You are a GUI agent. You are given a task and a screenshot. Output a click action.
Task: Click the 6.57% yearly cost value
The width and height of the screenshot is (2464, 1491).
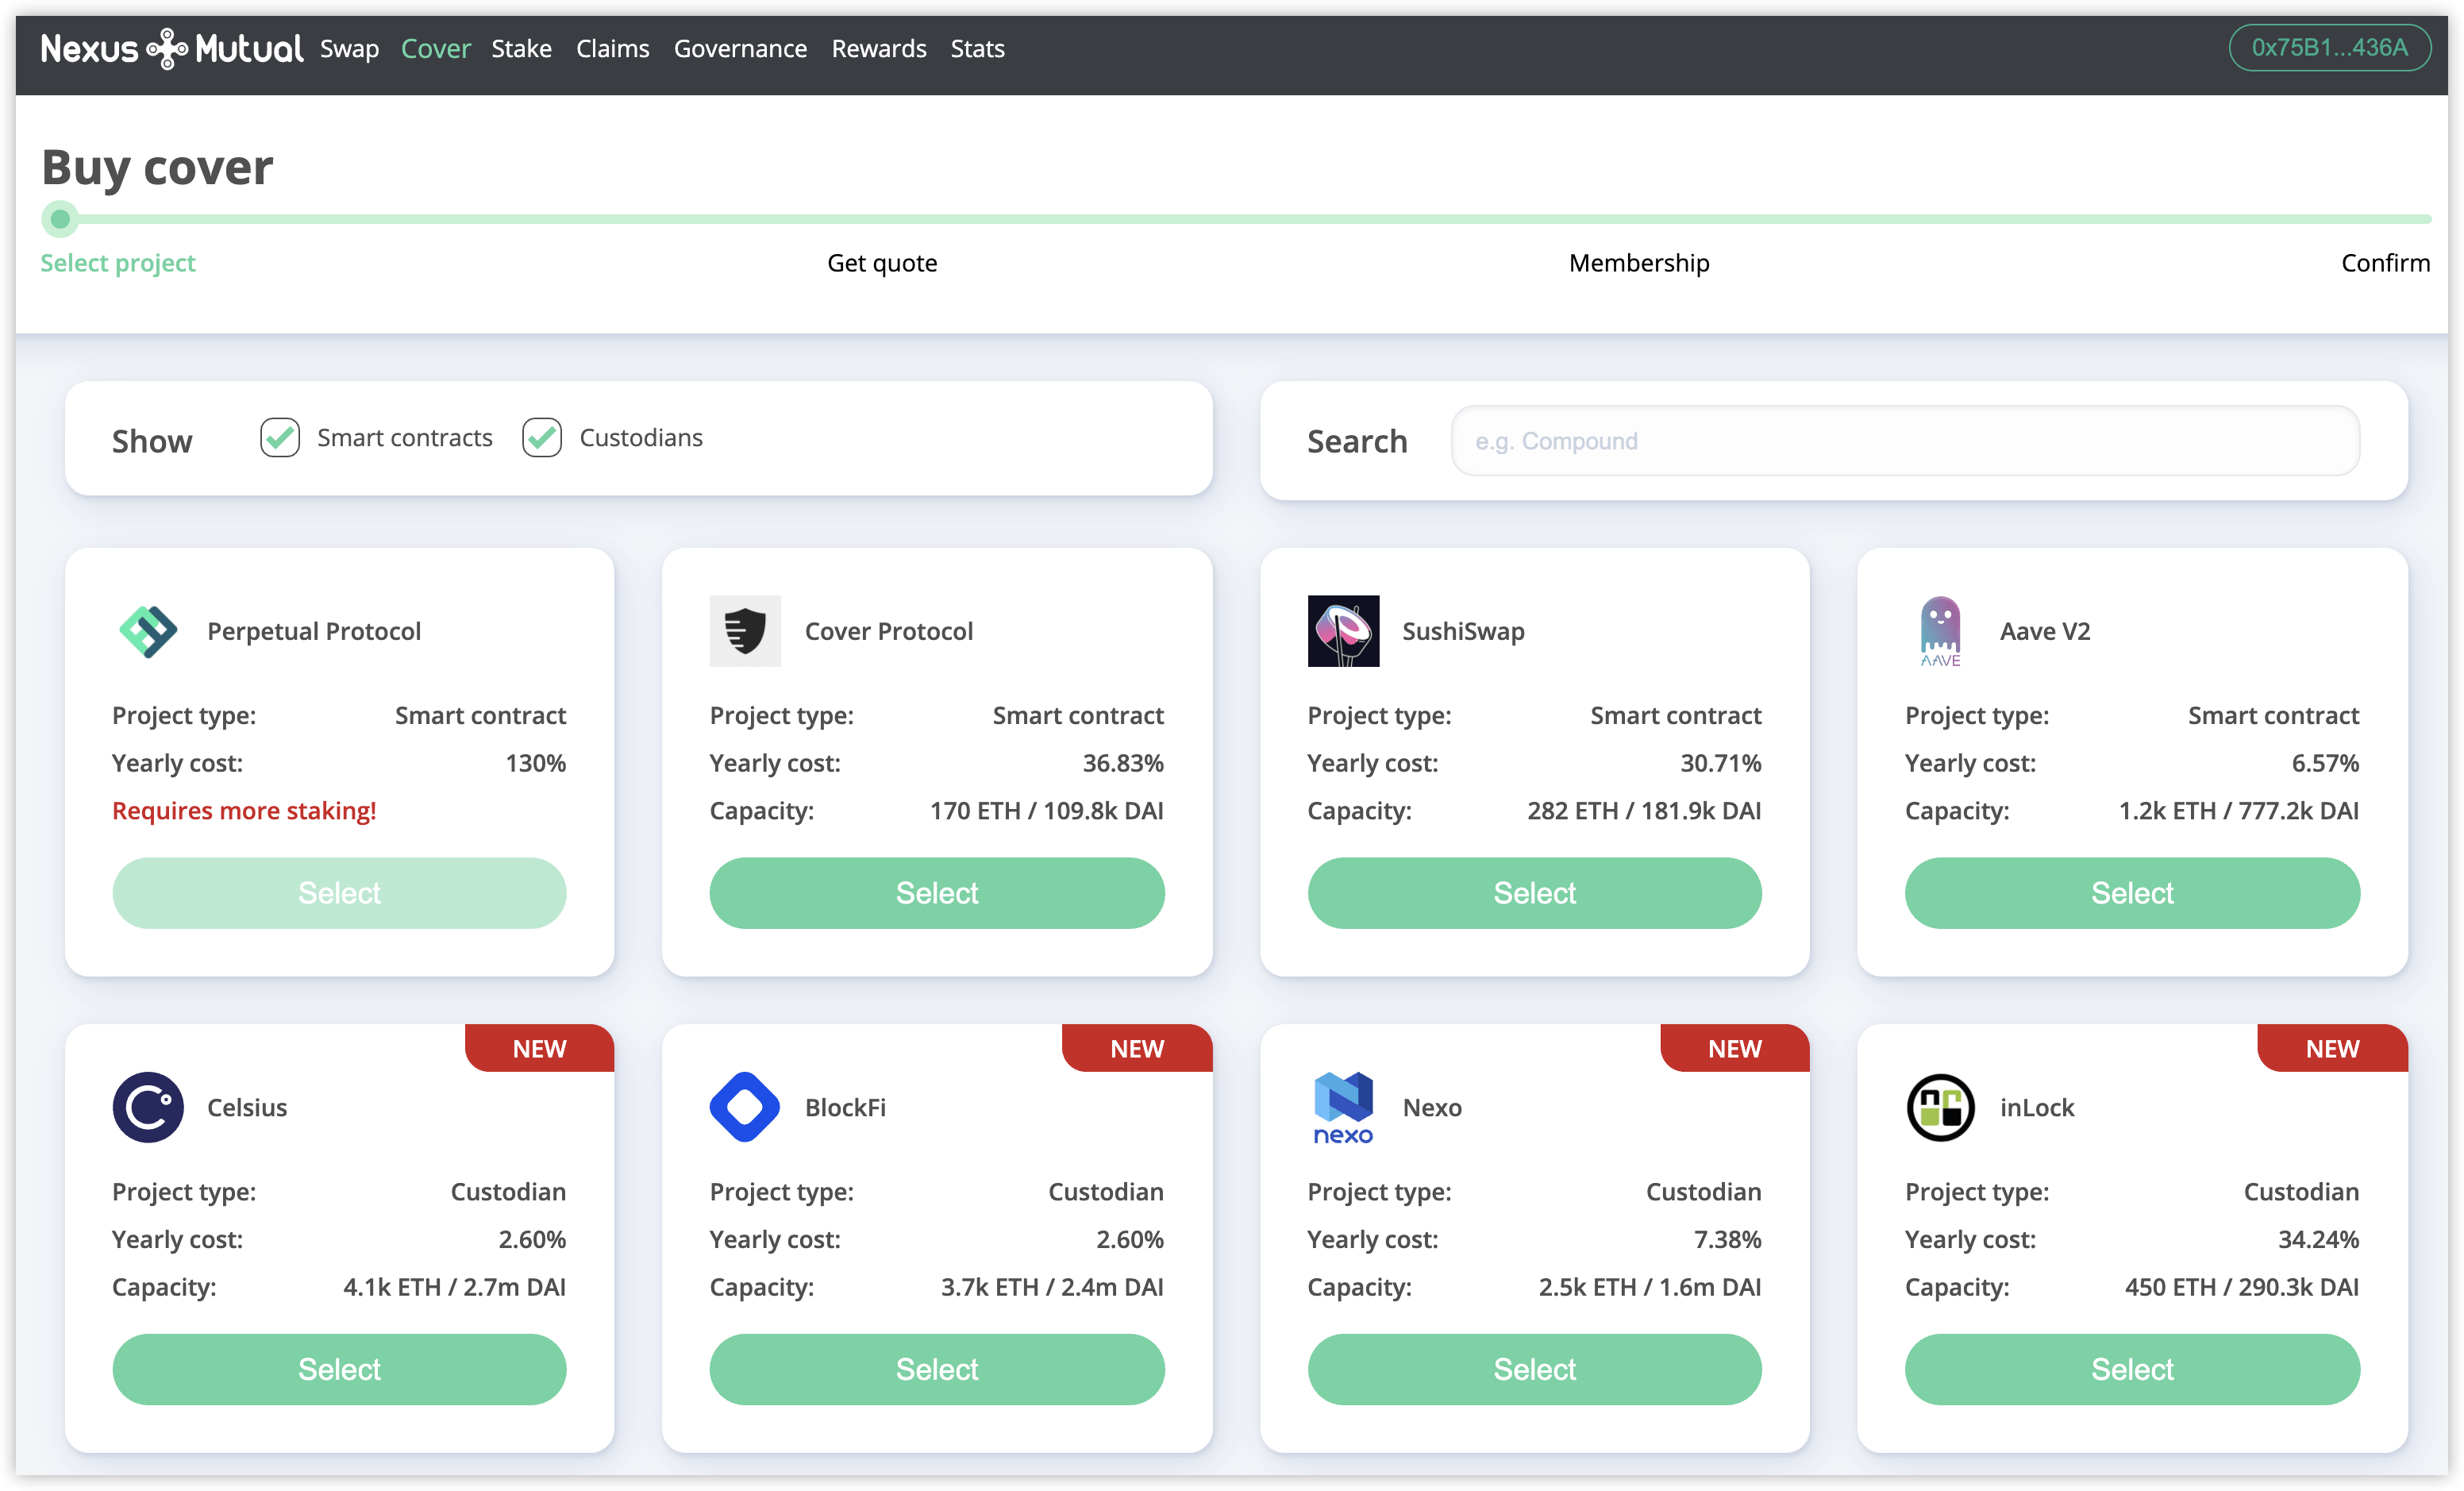point(2325,763)
